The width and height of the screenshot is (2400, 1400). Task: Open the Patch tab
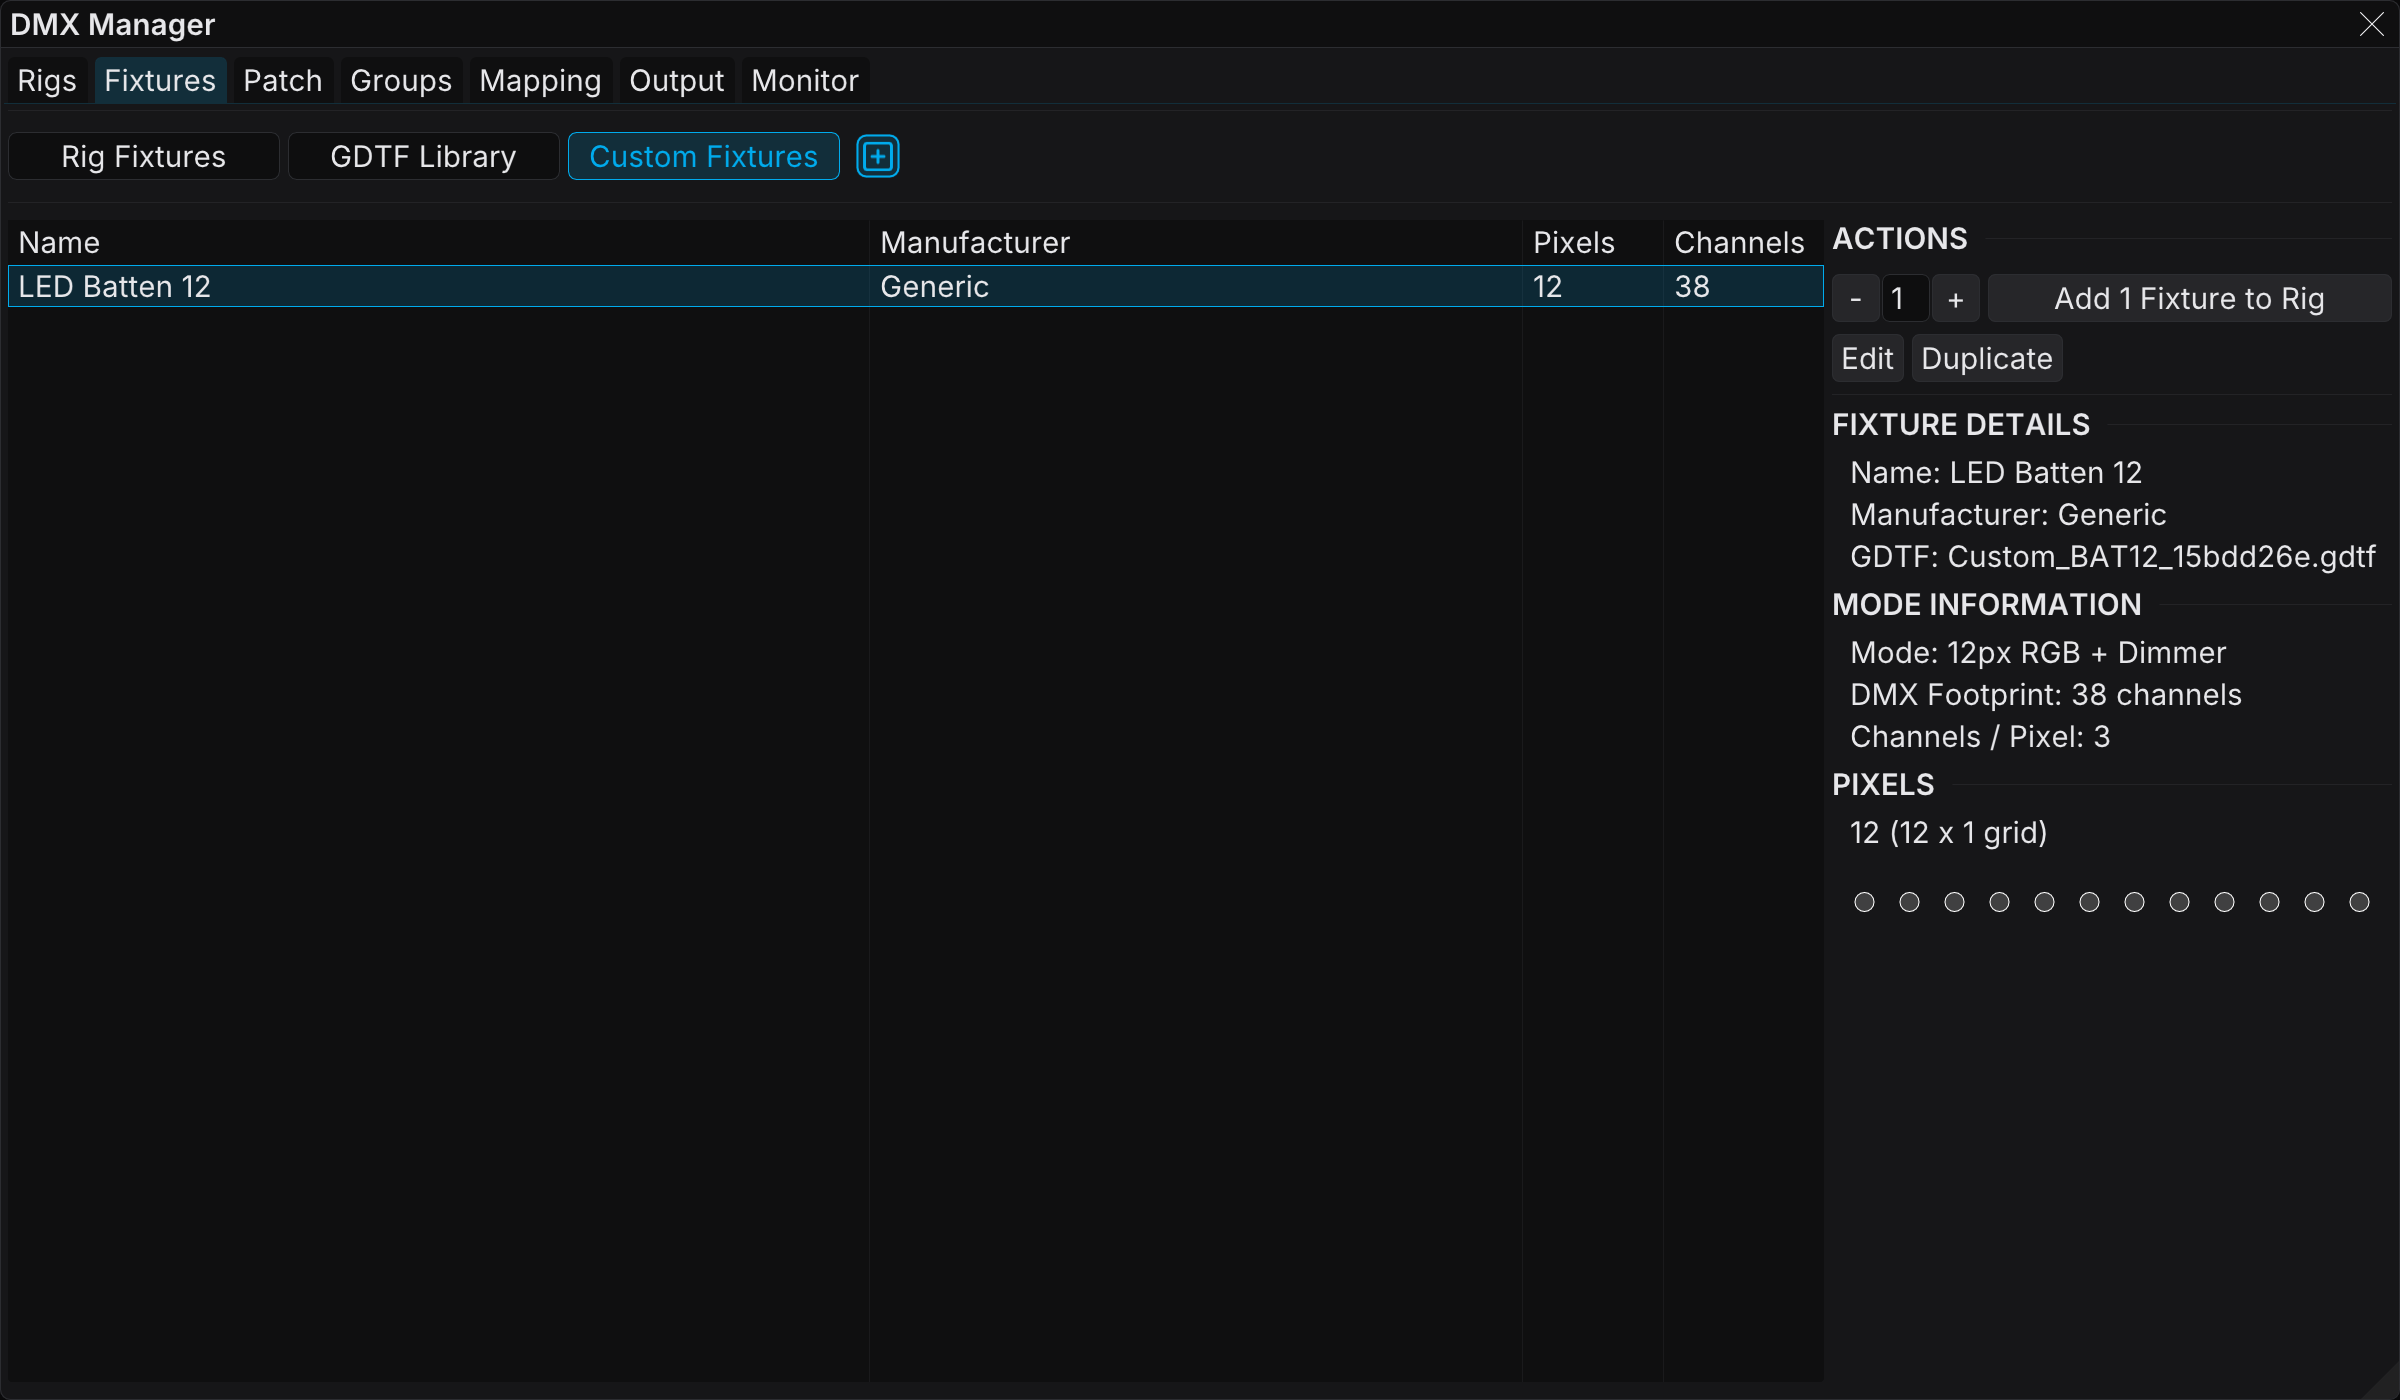pos(283,81)
